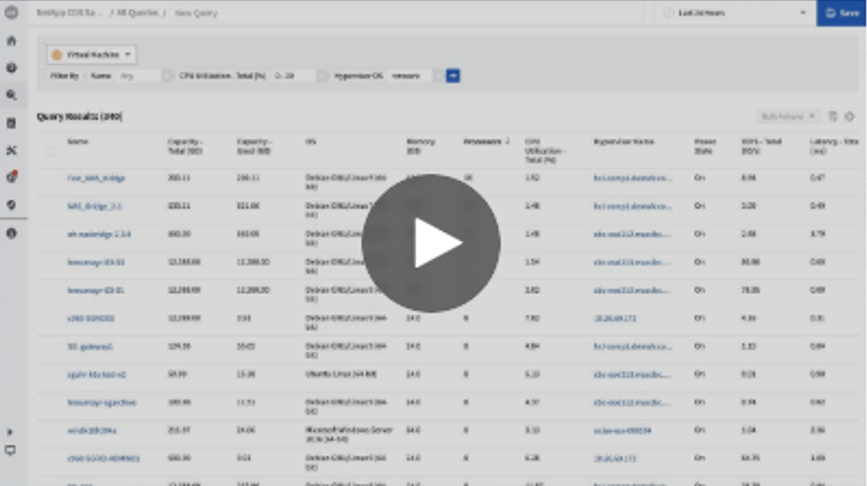Toggle the select-all checkbox in table header
The width and height of the screenshot is (867, 486).
51,151
